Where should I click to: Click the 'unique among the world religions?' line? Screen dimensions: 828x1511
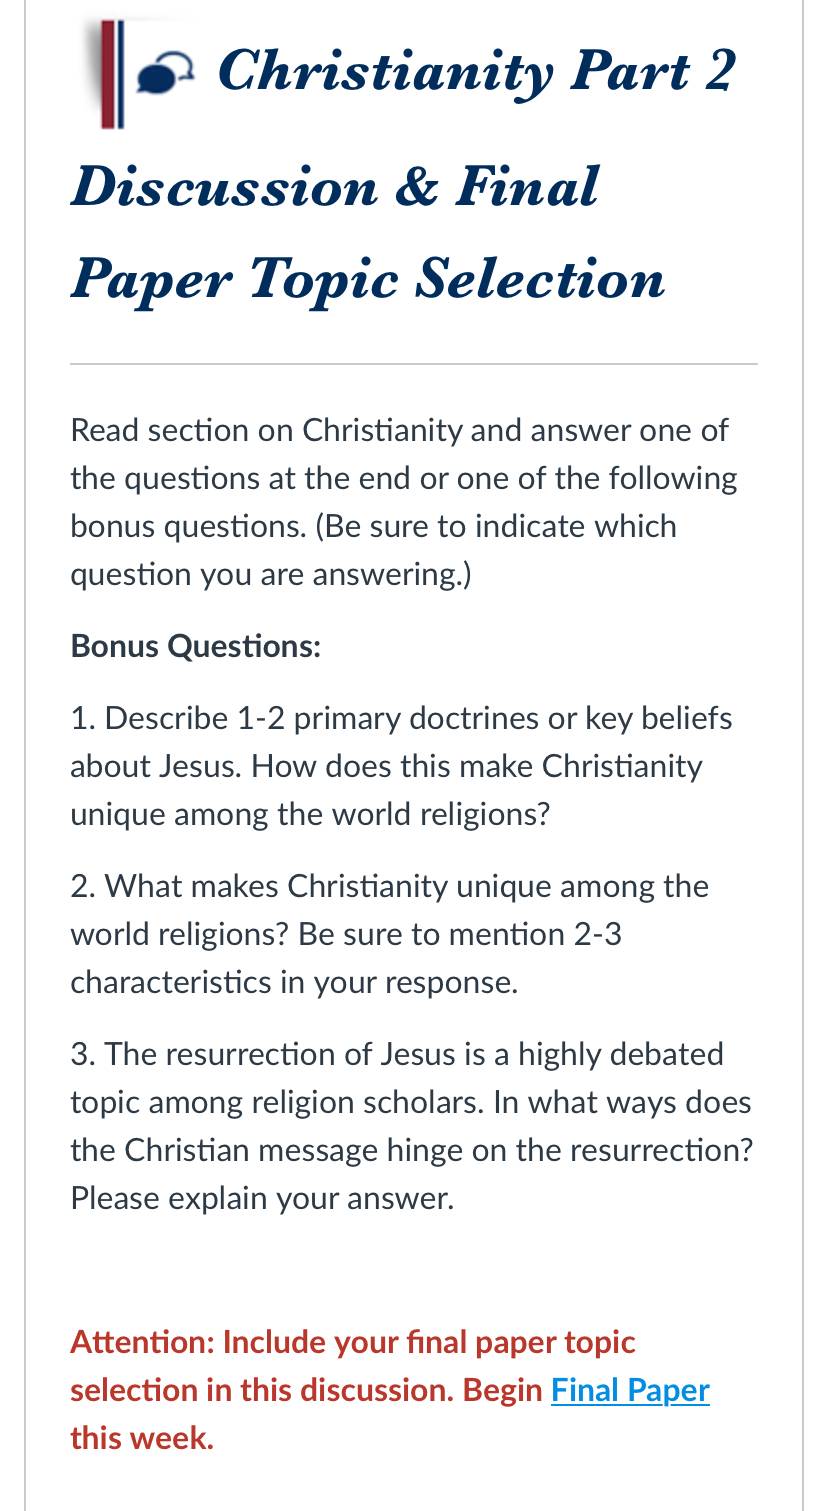pos(310,814)
